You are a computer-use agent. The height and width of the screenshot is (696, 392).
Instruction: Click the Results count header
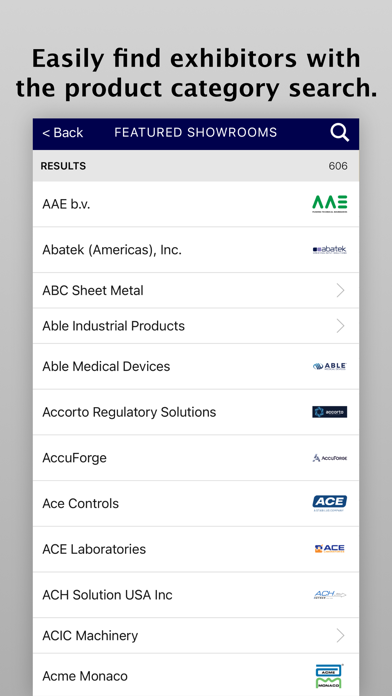[196, 166]
